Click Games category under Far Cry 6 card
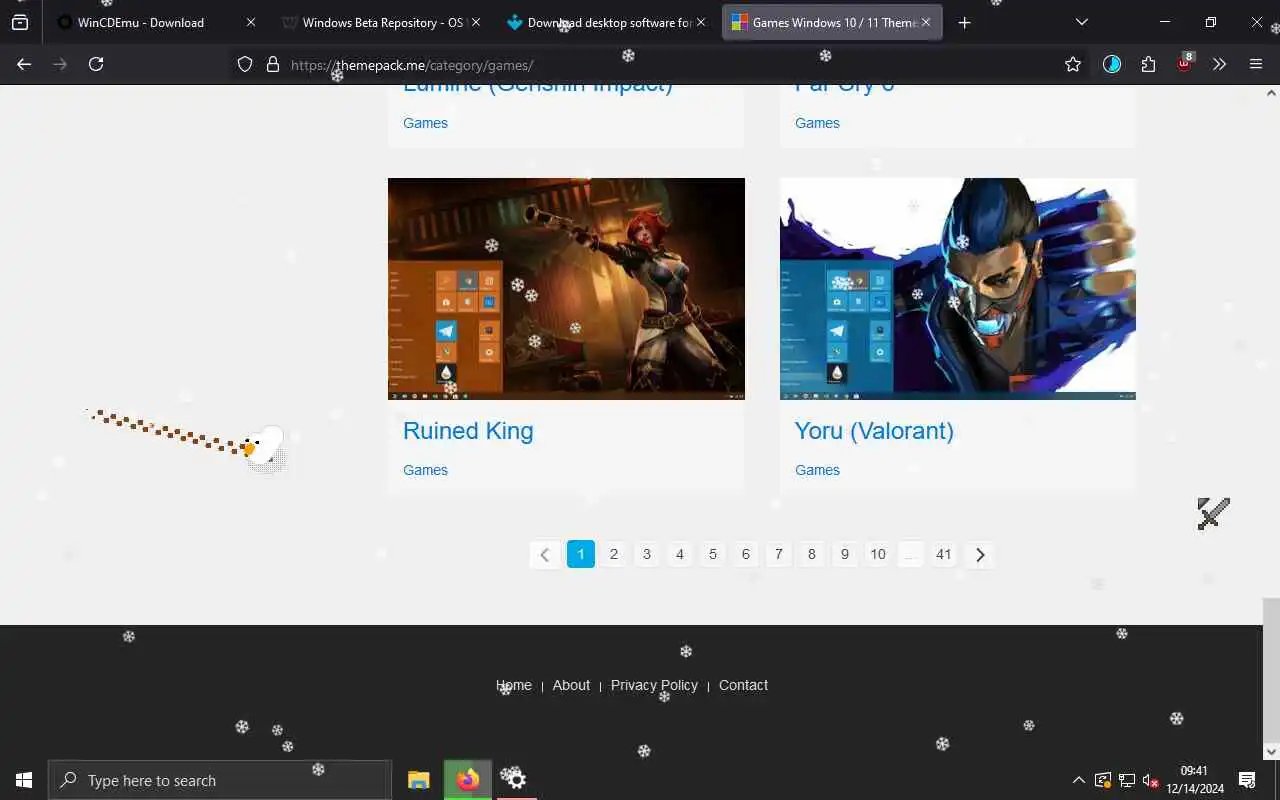Viewport: 1280px width, 800px height. [x=817, y=123]
